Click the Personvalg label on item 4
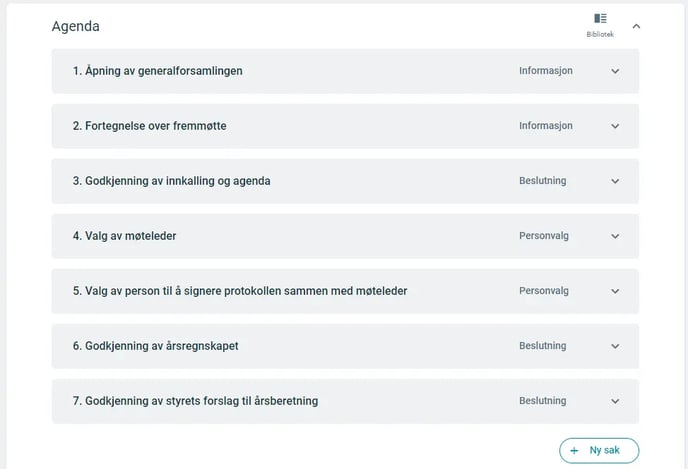Viewport: 688px width, 469px height. click(544, 236)
